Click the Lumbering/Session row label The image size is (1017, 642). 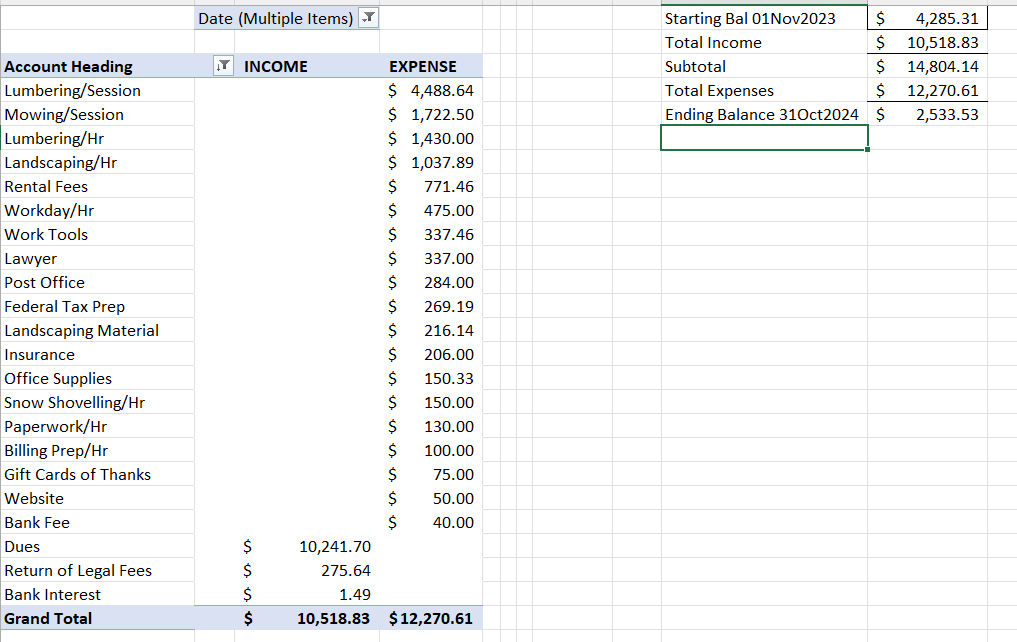[x=73, y=91]
